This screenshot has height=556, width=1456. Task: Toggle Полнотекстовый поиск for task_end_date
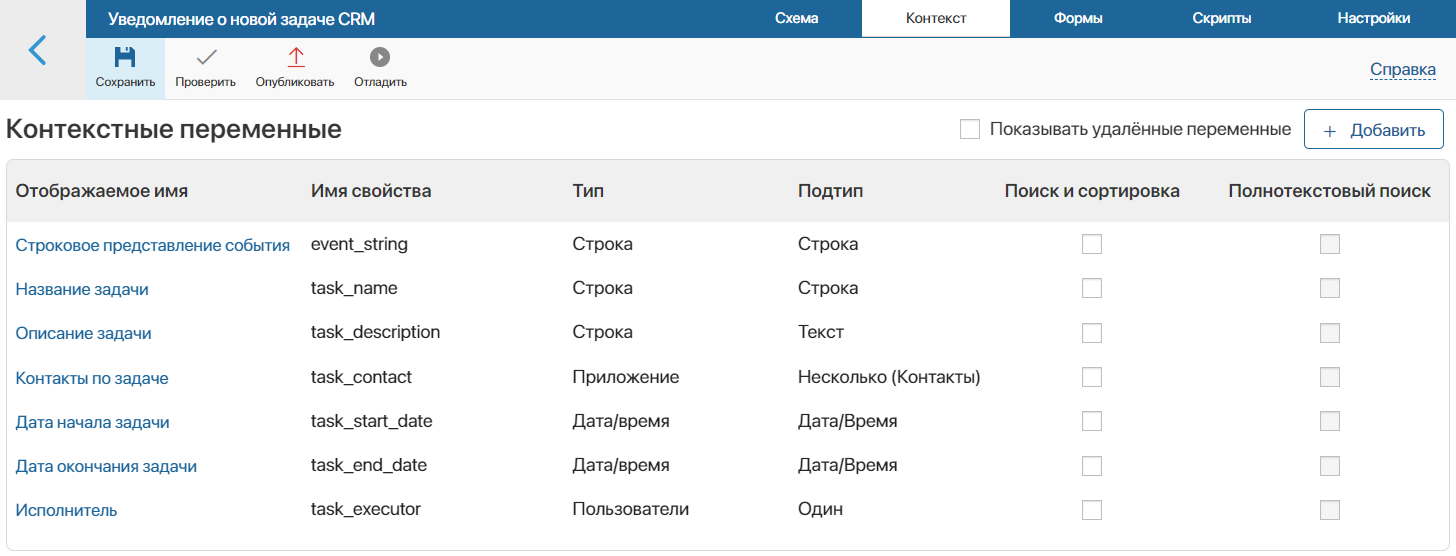(1330, 466)
